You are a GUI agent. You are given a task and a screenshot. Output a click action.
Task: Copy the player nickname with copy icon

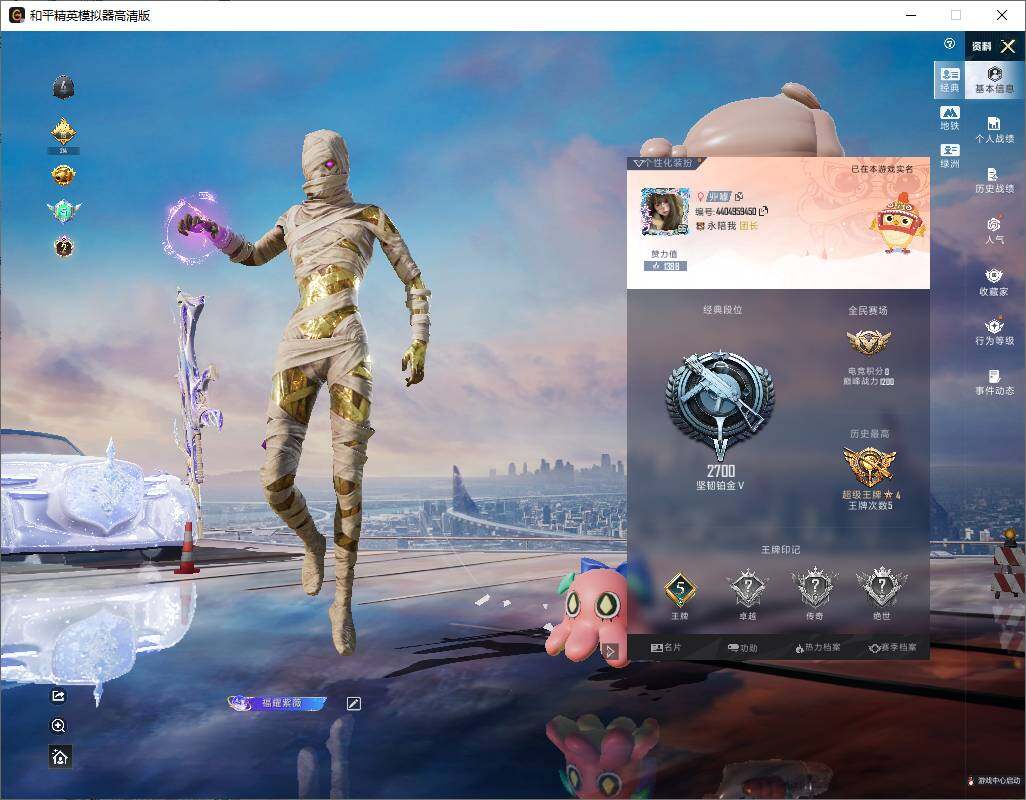coord(739,196)
